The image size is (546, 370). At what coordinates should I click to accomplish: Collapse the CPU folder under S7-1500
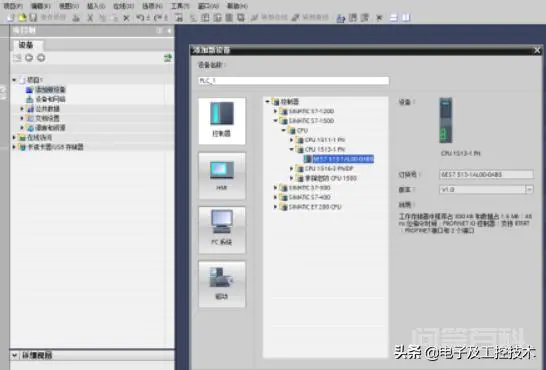(283, 131)
